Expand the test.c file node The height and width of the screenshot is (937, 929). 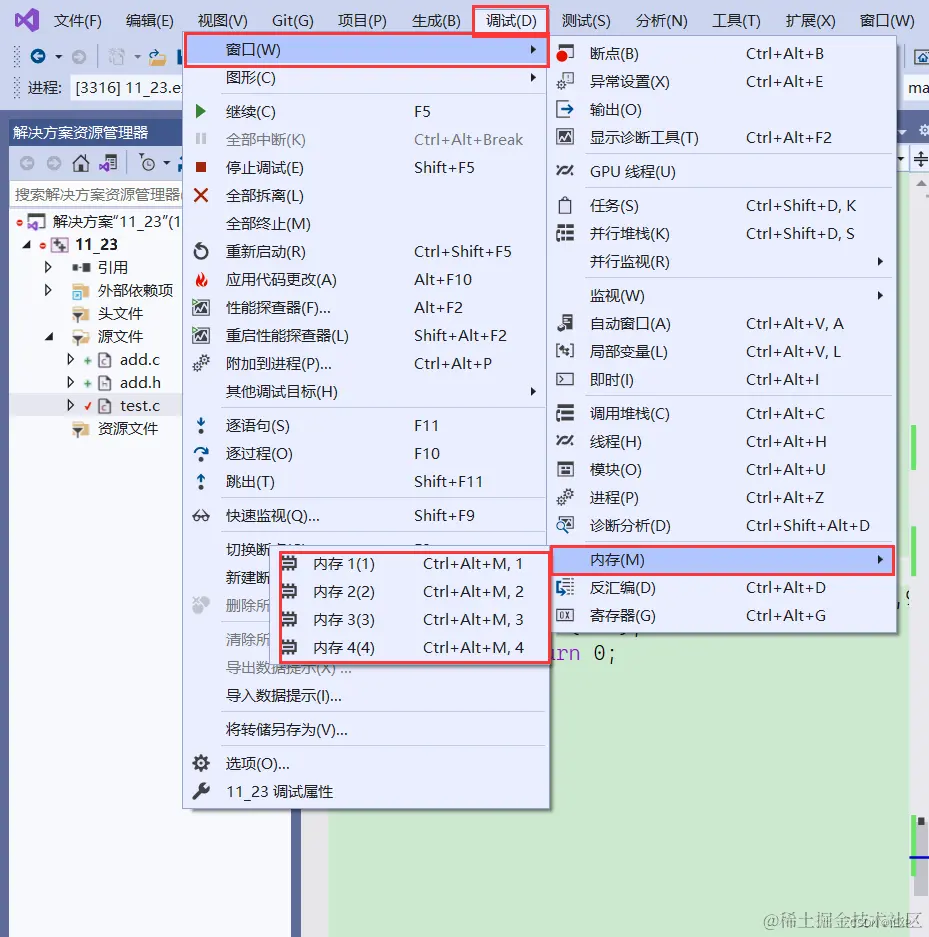[x=70, y=405]
